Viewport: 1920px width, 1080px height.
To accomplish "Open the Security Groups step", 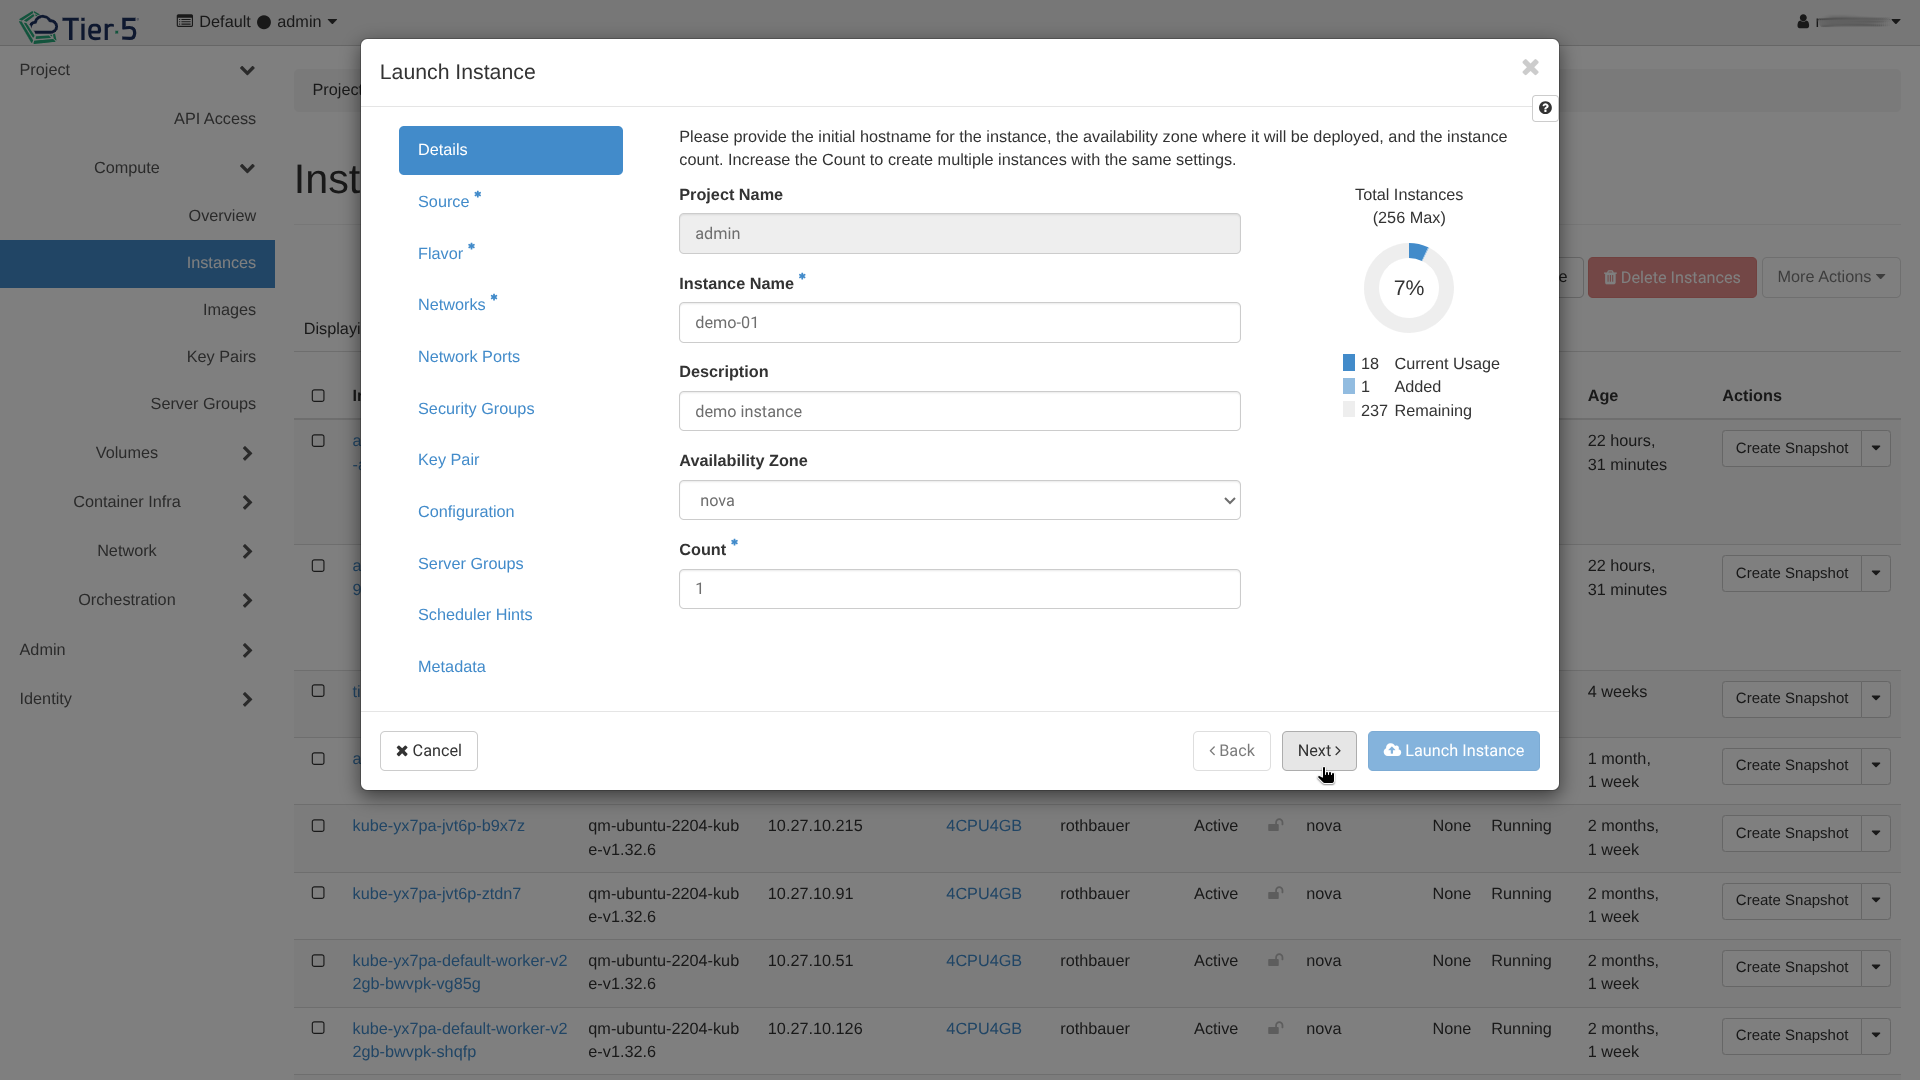I will tap(476, 408).
